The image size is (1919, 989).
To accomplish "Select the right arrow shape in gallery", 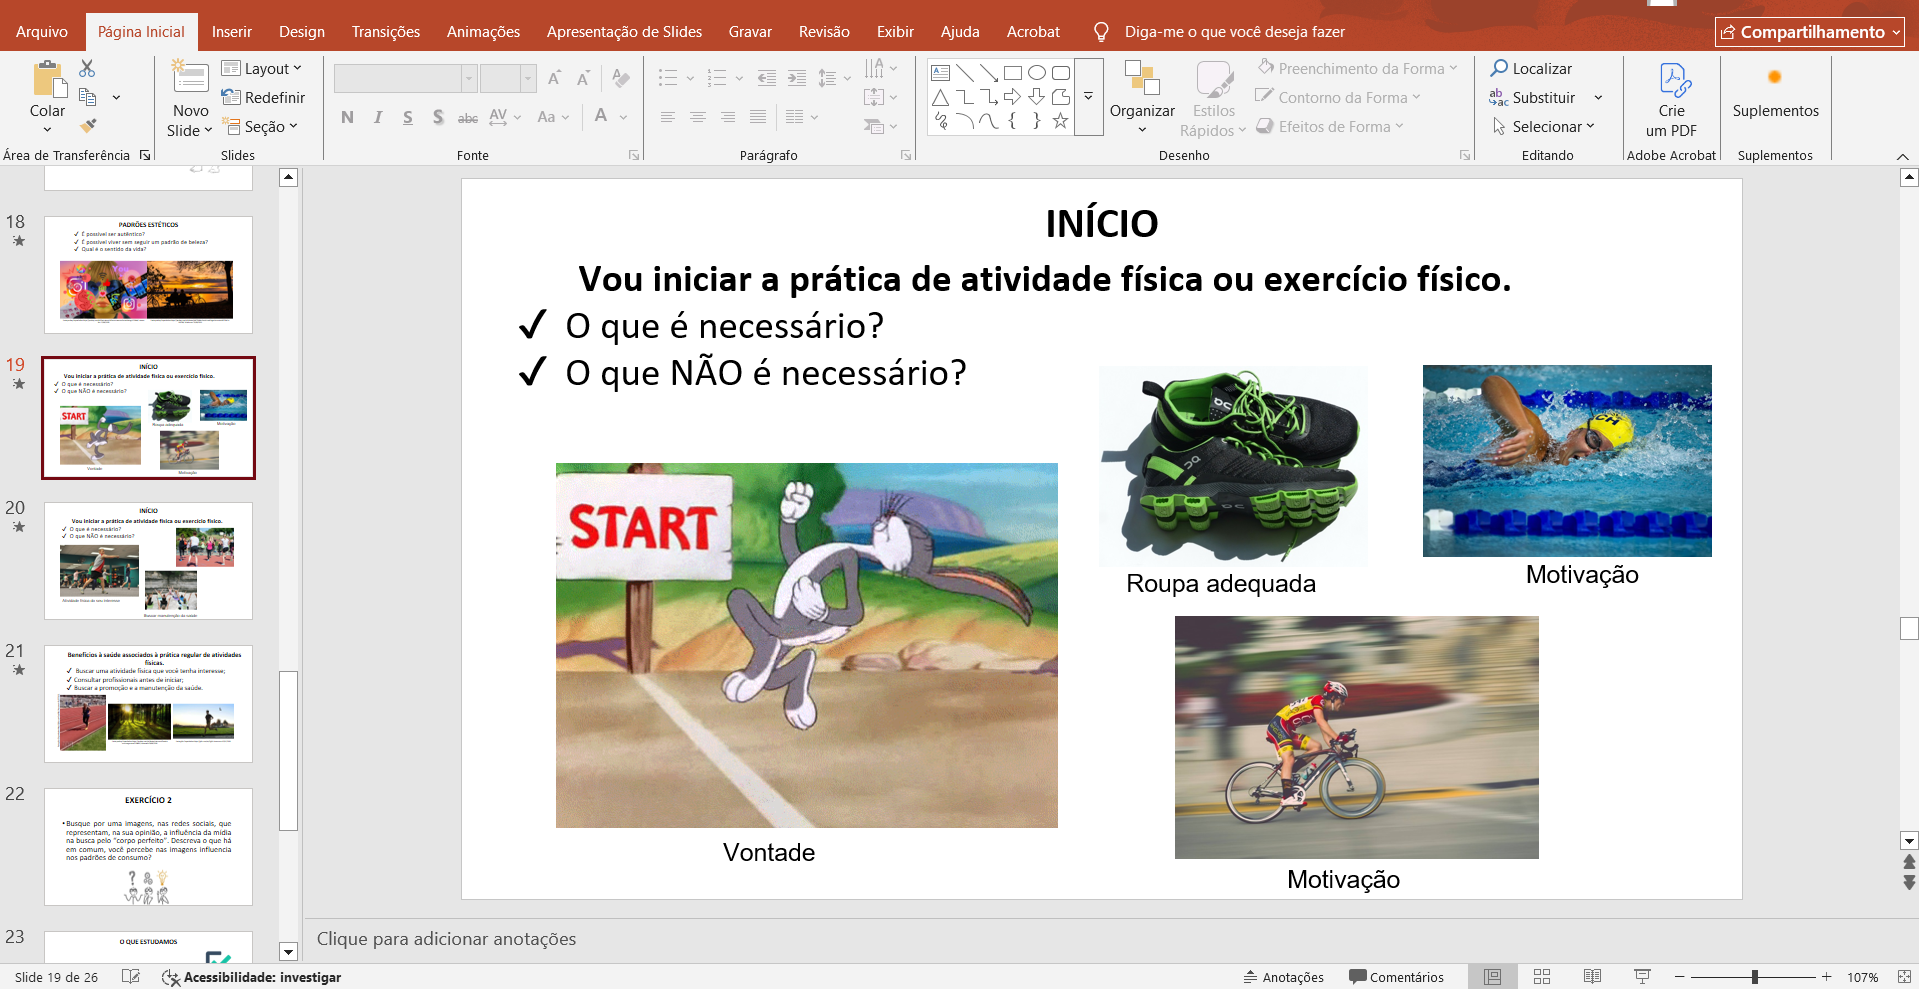I will [1013, 97].
